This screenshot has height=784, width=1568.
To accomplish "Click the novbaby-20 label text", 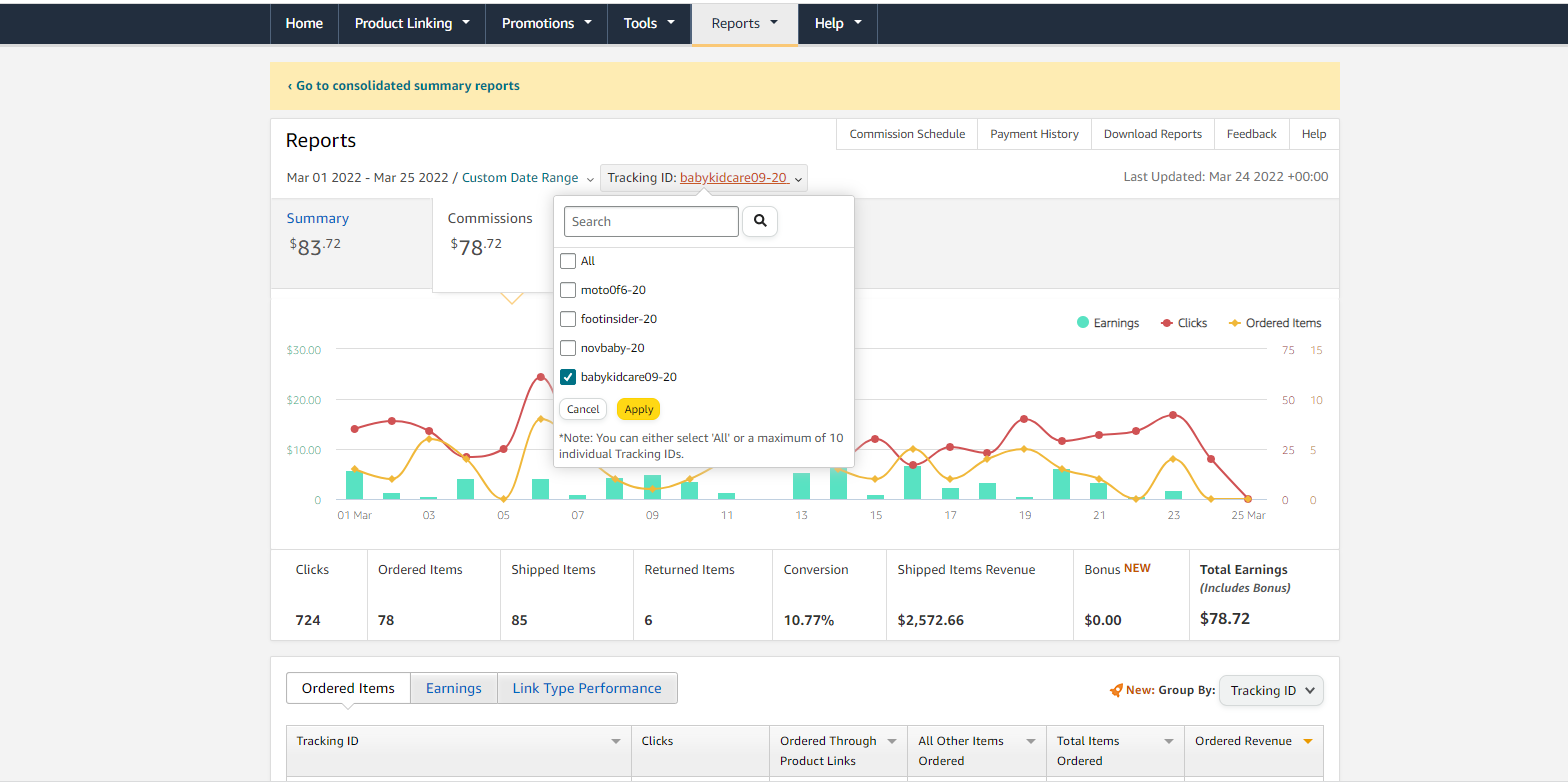I will click(x=612, y=348).
